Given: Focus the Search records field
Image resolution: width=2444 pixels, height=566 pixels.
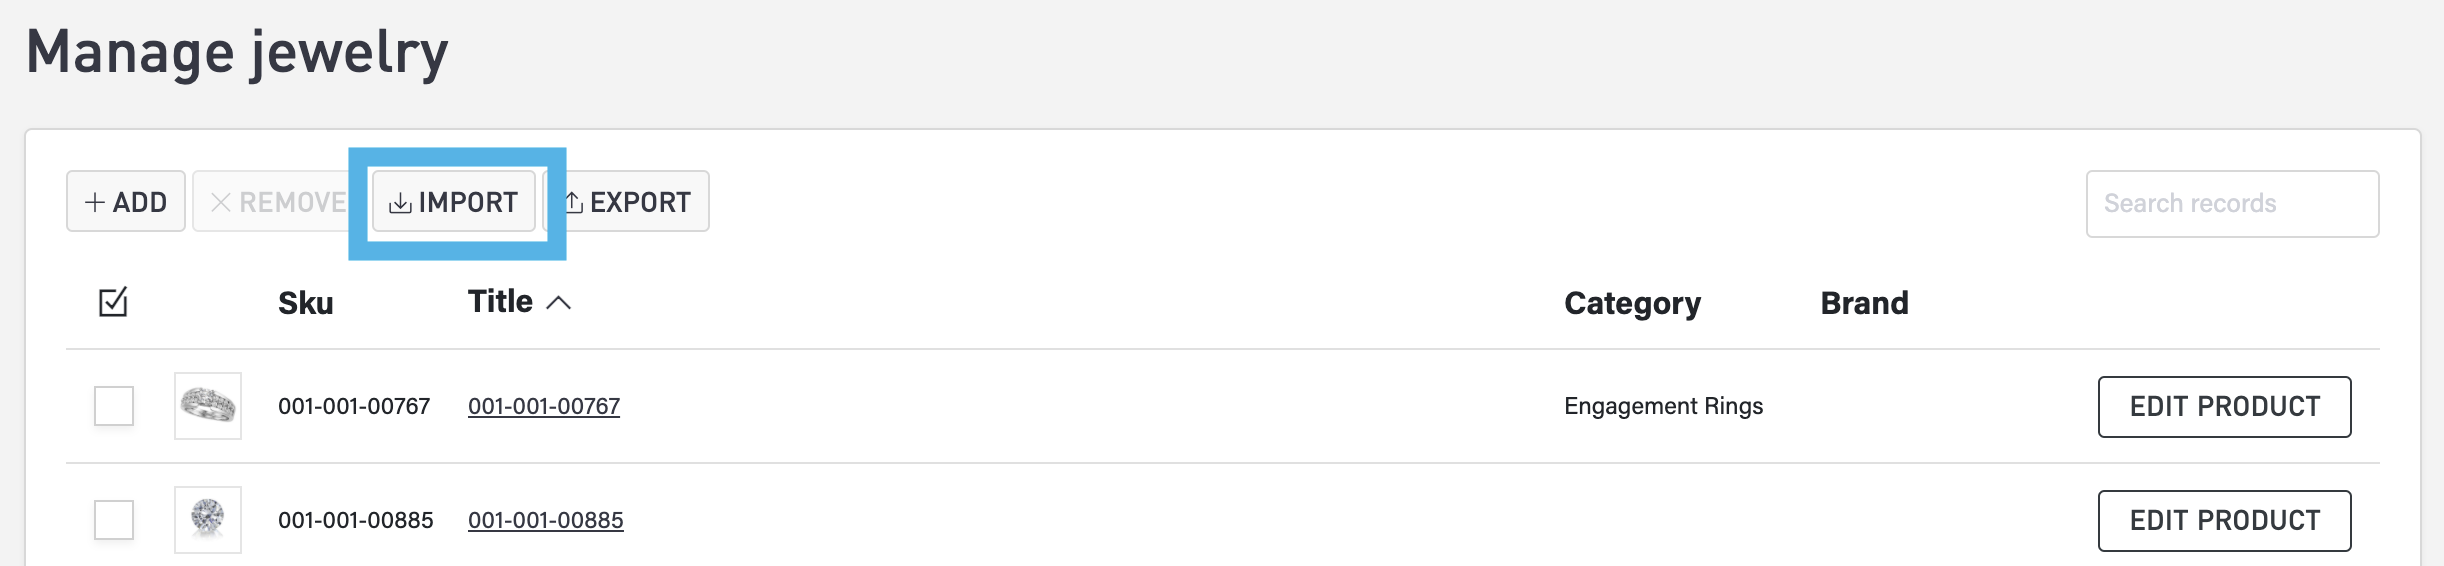Looking at the screenshot, I should 2232,204.
